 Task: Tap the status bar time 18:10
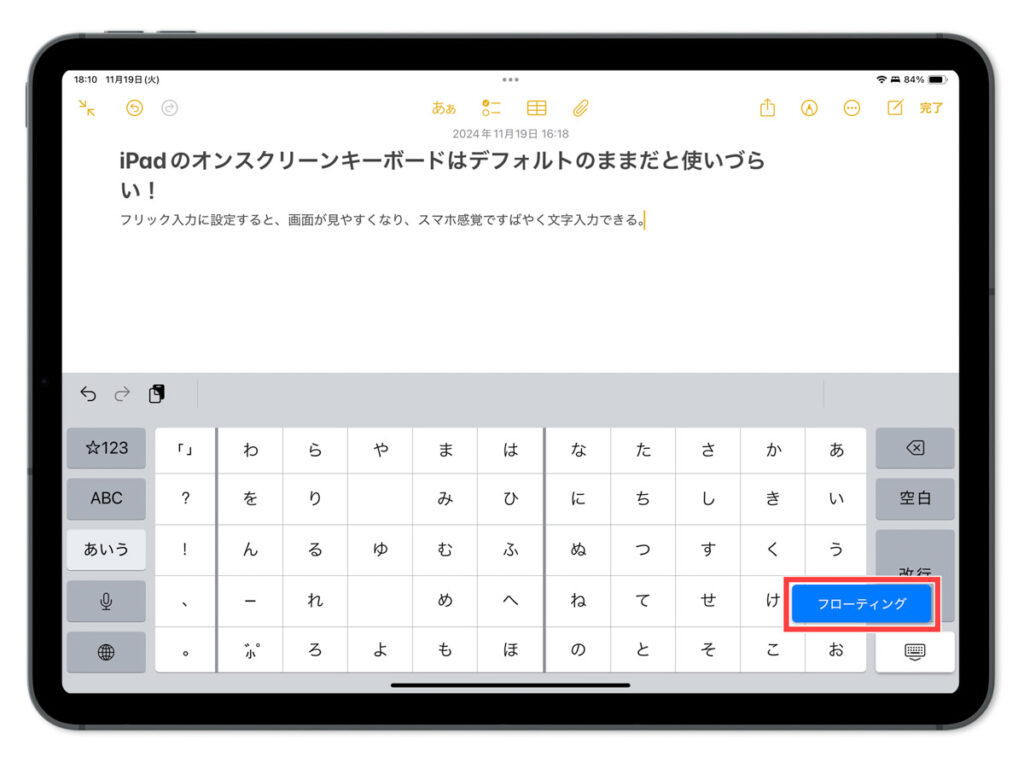[86, 80]
